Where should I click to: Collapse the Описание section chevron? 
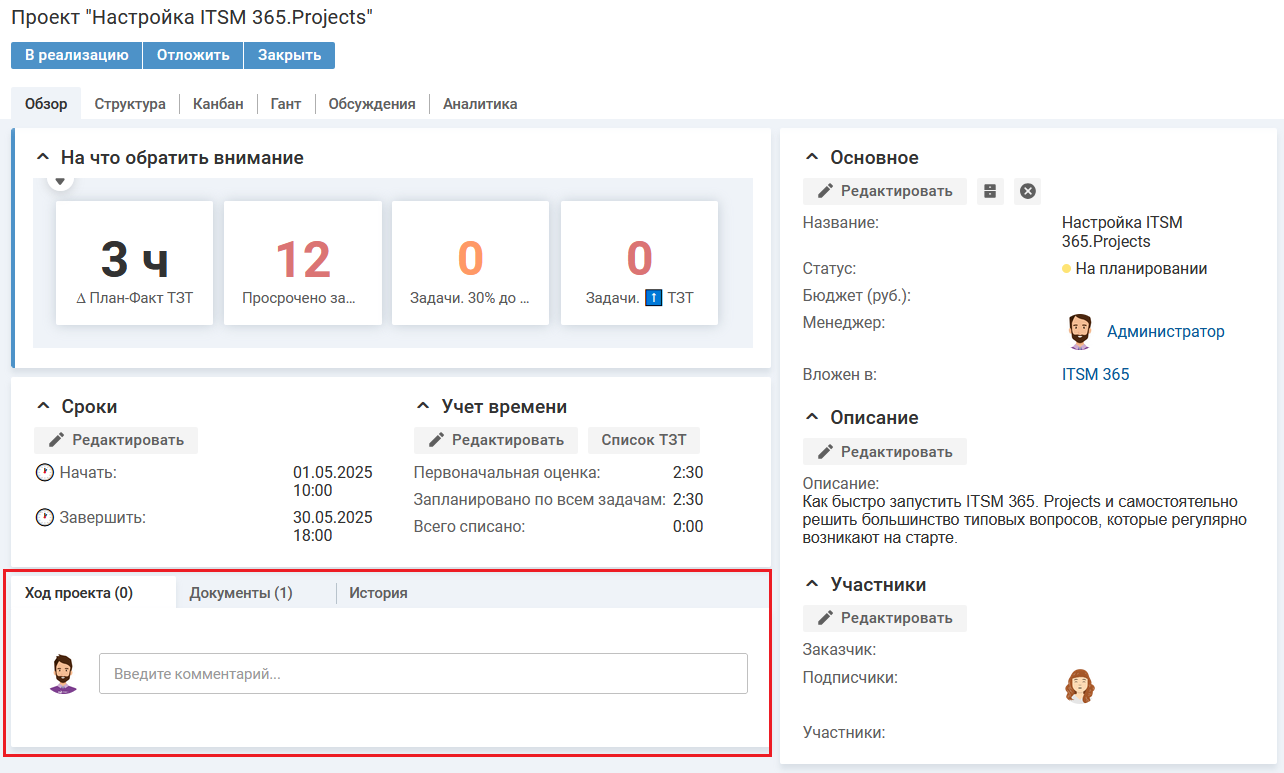point(812,418)
